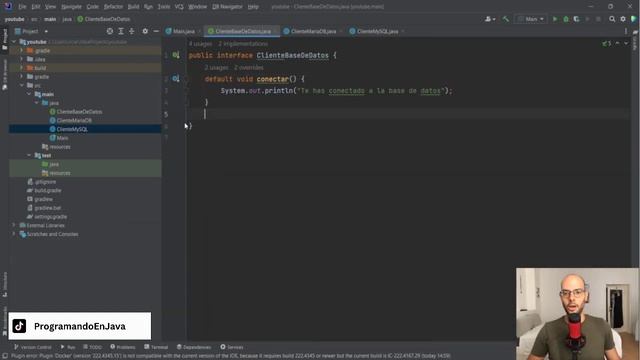Click the JetBrains toolbox icon at the far right of toolbar
Viewport: 640px width, 360px height.
(x=634, y=19)
